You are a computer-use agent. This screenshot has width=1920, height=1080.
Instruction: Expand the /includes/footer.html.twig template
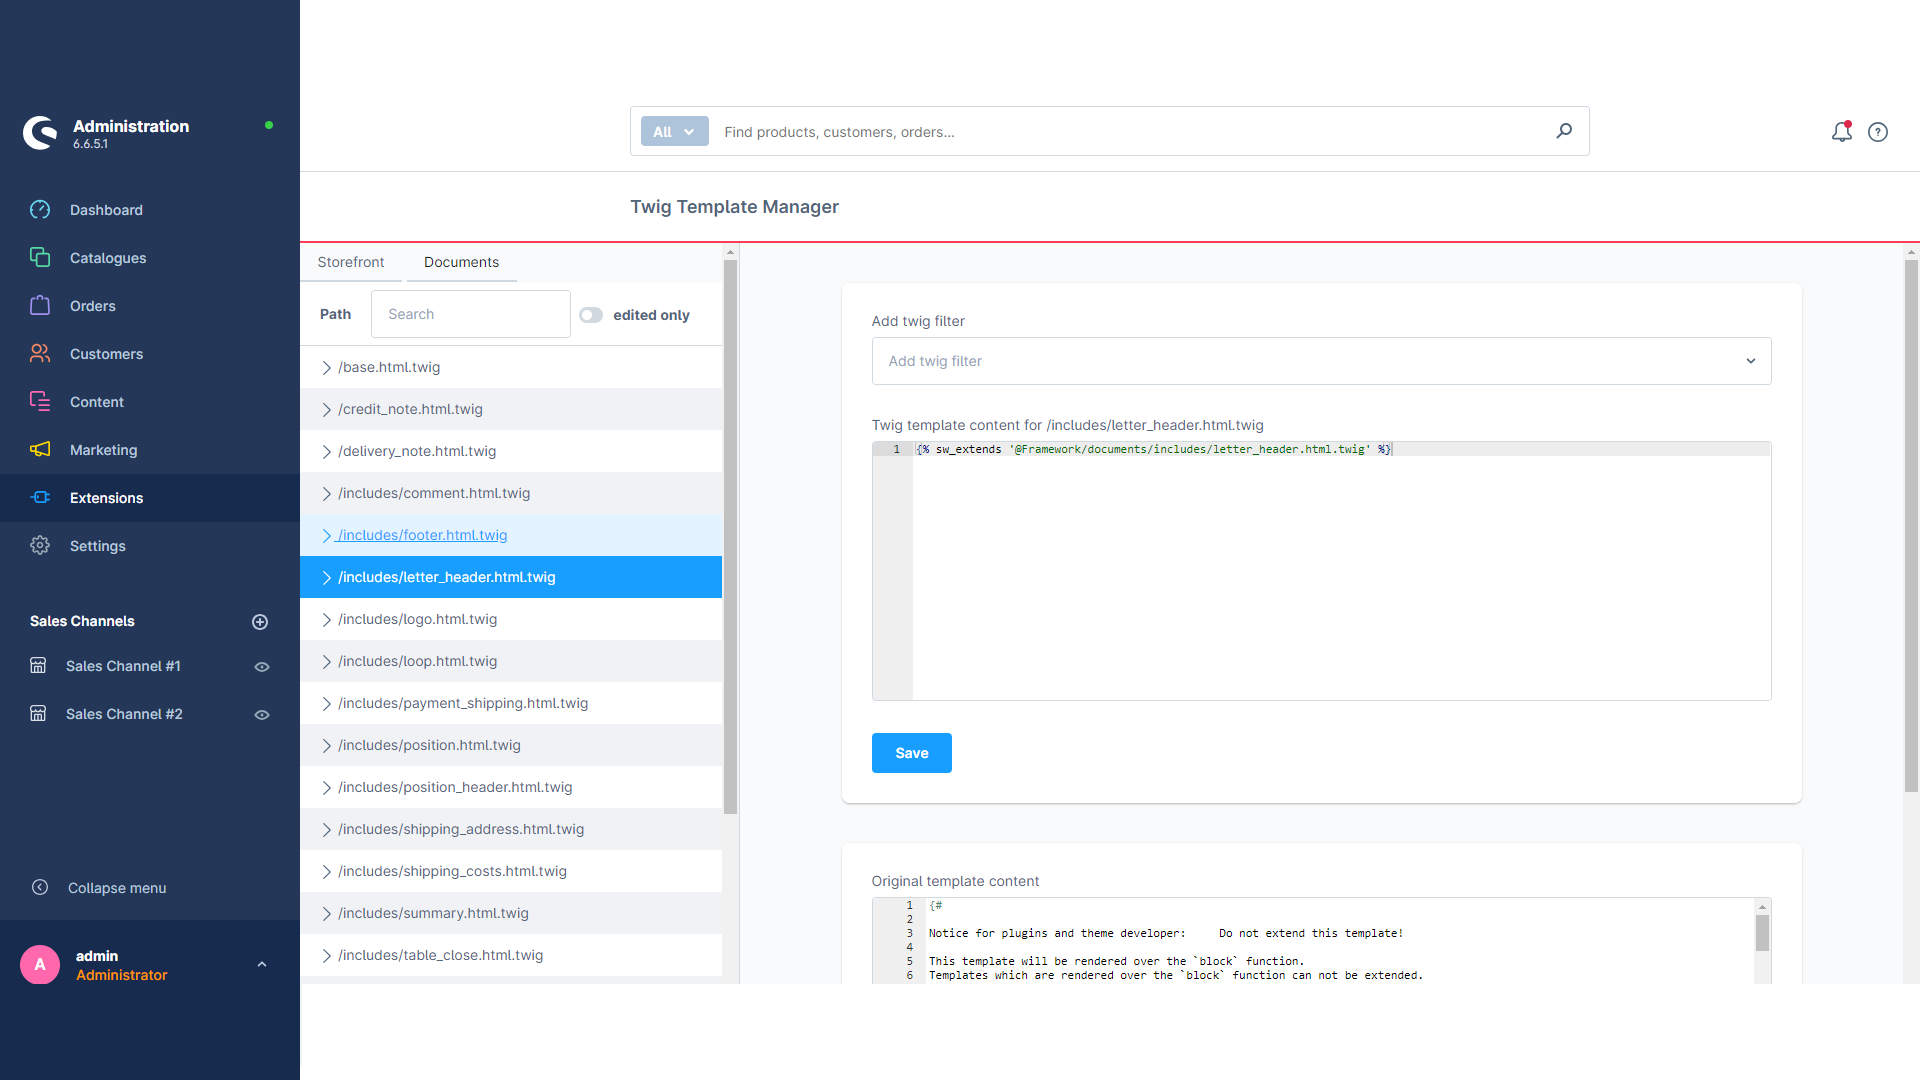tap(326, 534)
